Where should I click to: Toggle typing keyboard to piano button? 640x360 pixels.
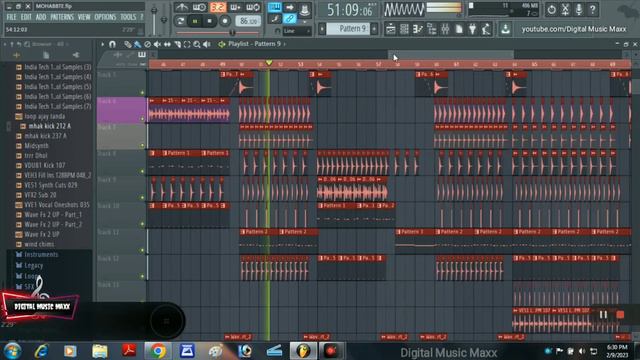pos(275,7)
